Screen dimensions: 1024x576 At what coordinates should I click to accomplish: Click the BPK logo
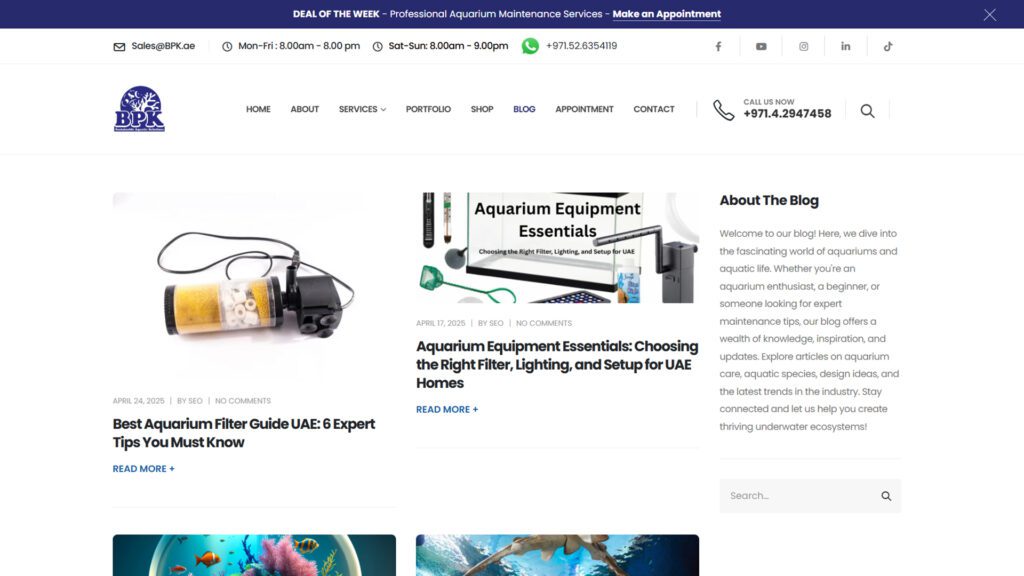[x=139, y=109]
